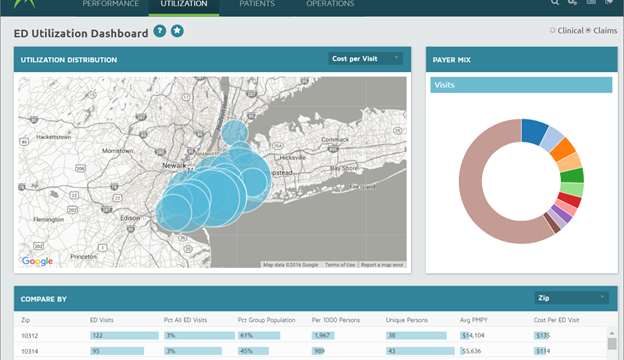Click the light green donut segment

click(572, 189)
